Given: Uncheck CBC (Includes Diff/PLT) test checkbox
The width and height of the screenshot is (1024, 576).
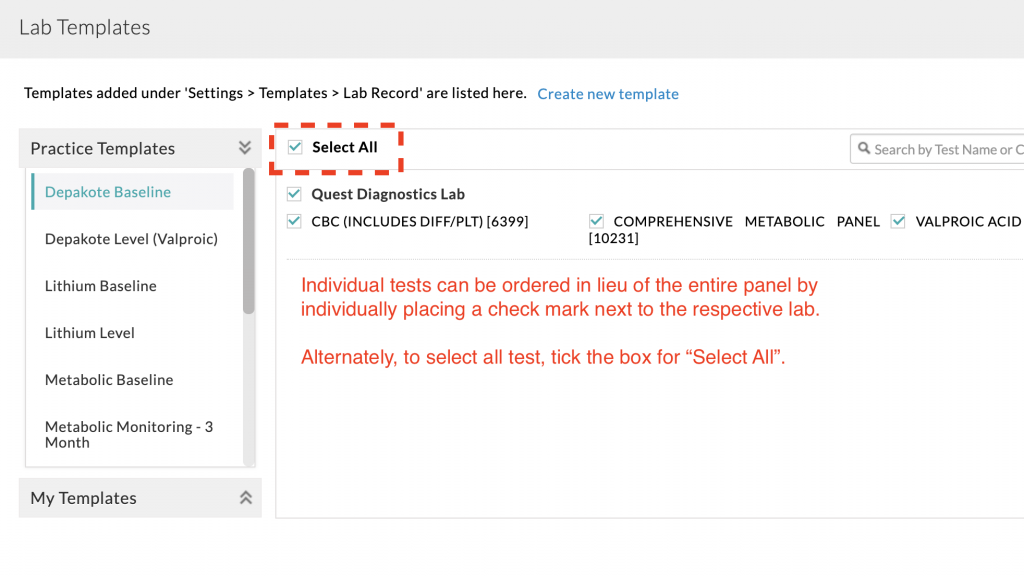Looking at the screenshot, I should point(294,221).
